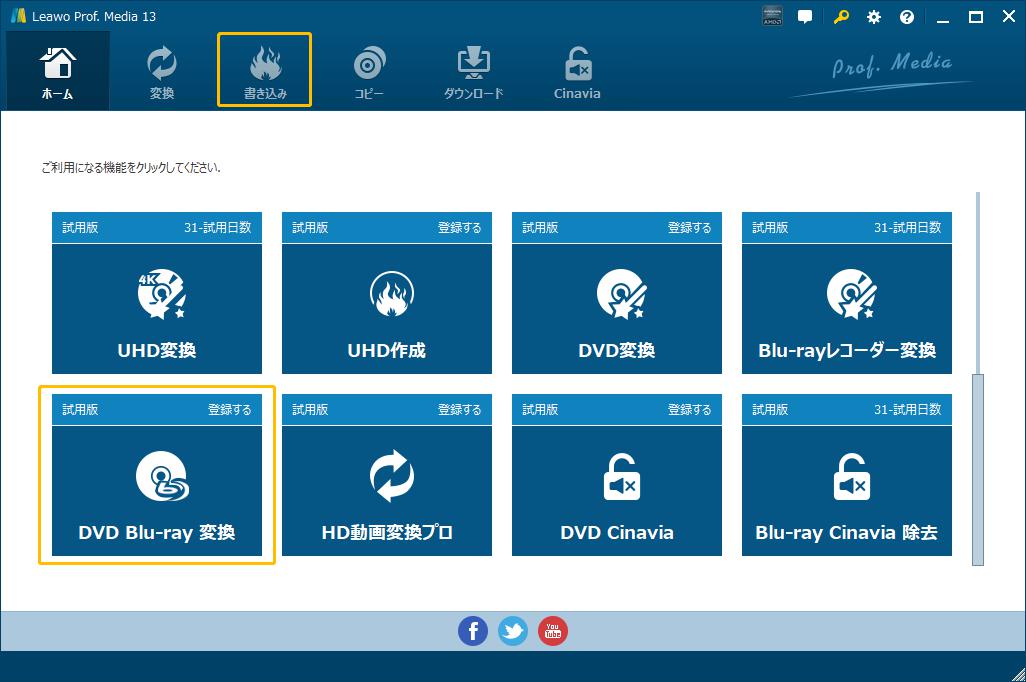Click 登録する on the UHD作成 tile
This screenshot has width=1026, height=682.
click(x=459, y=228)
